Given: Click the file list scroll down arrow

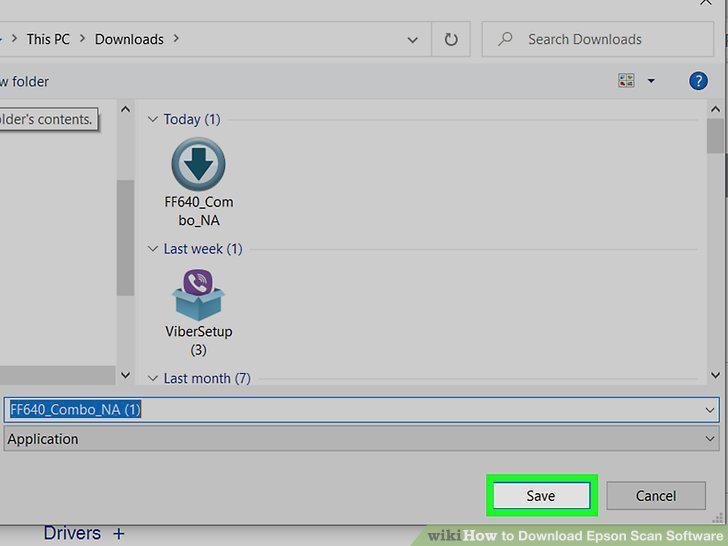Looking at the screenshot, I should click(715, 375).
